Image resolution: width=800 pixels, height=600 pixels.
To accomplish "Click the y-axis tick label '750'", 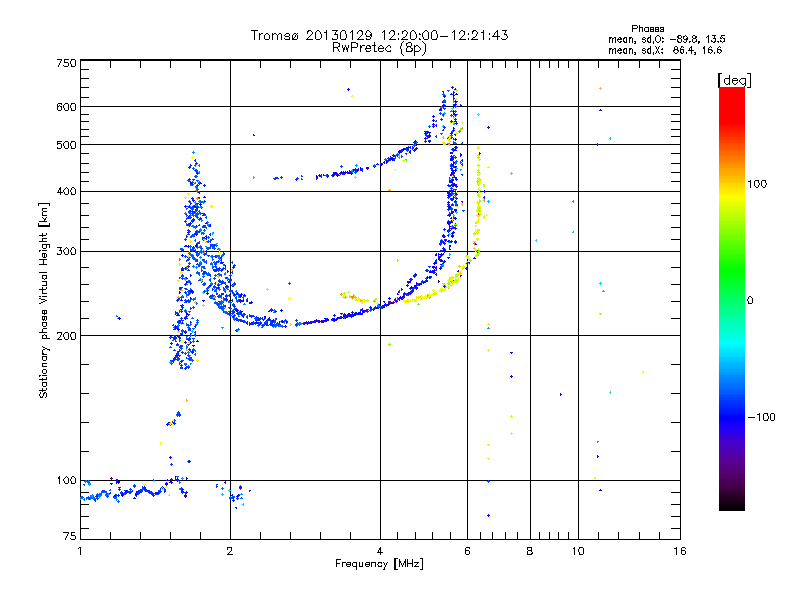I will pyautogui.click(x=66, y=63).
